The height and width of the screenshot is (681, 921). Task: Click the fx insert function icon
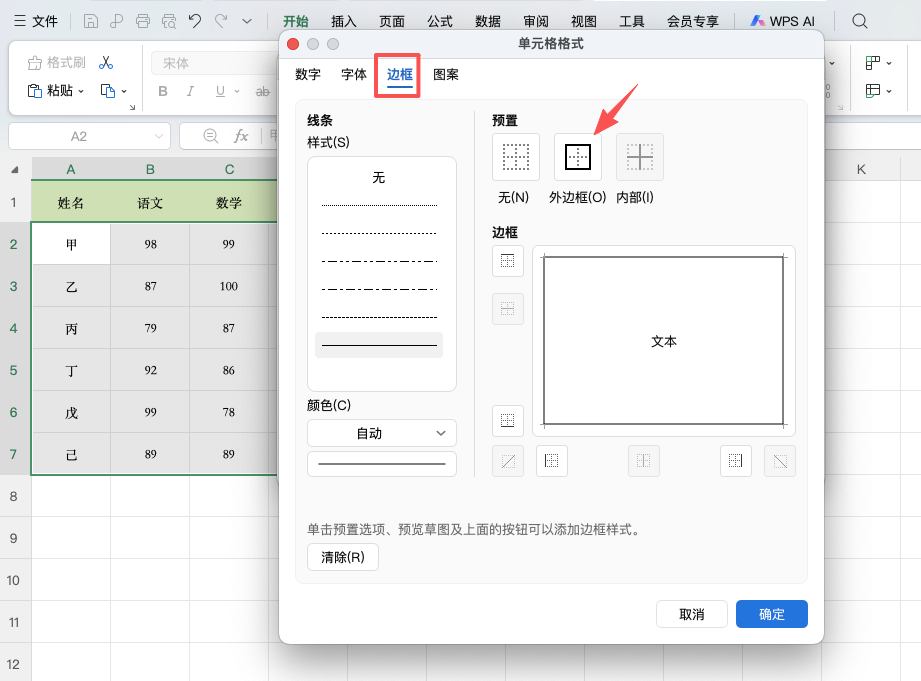tap(241, 136)
